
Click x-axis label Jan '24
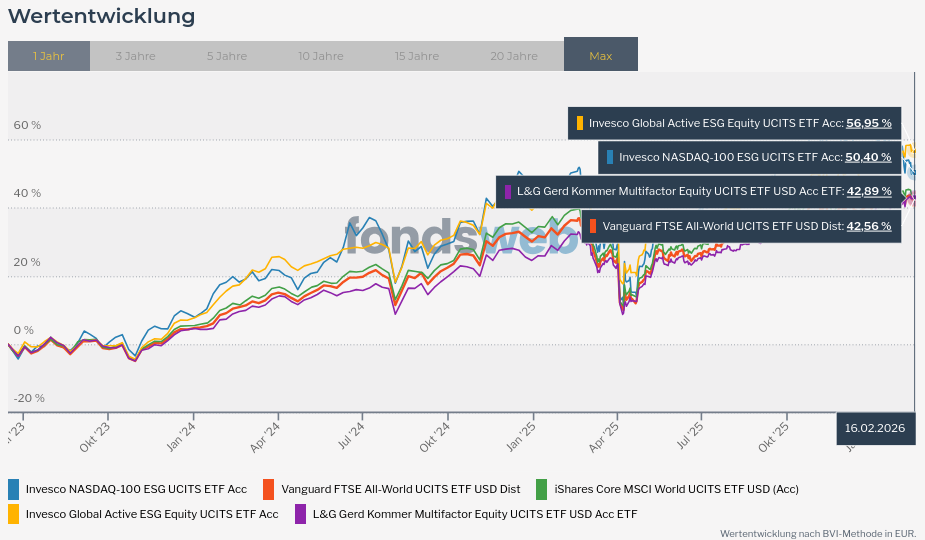(x=181, y=438)
